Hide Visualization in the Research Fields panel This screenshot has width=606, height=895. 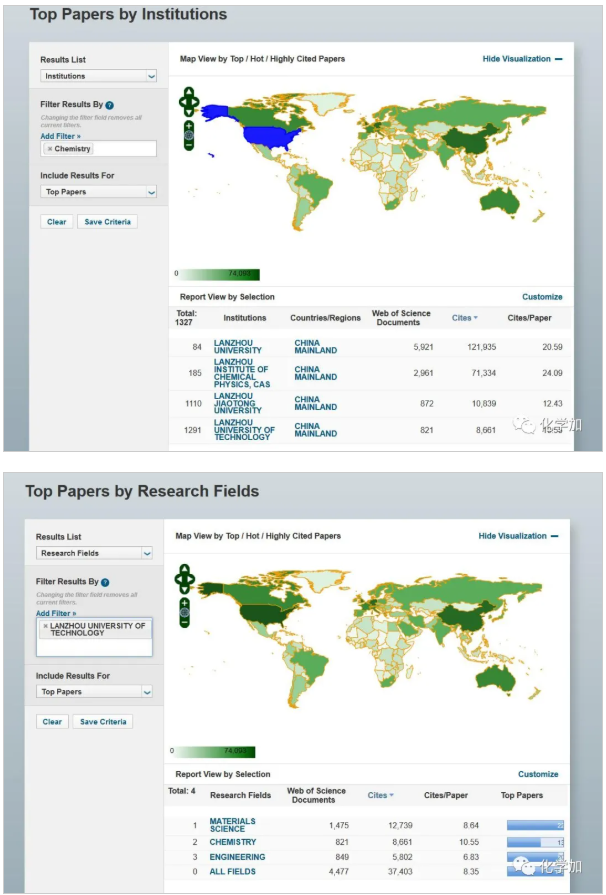tap(518, 536)
